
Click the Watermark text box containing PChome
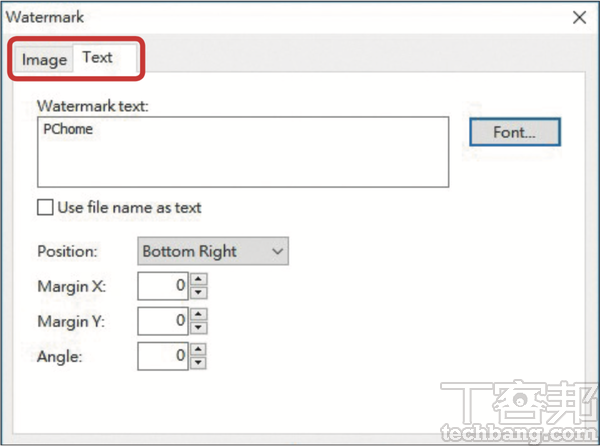(x=243, y=152)
